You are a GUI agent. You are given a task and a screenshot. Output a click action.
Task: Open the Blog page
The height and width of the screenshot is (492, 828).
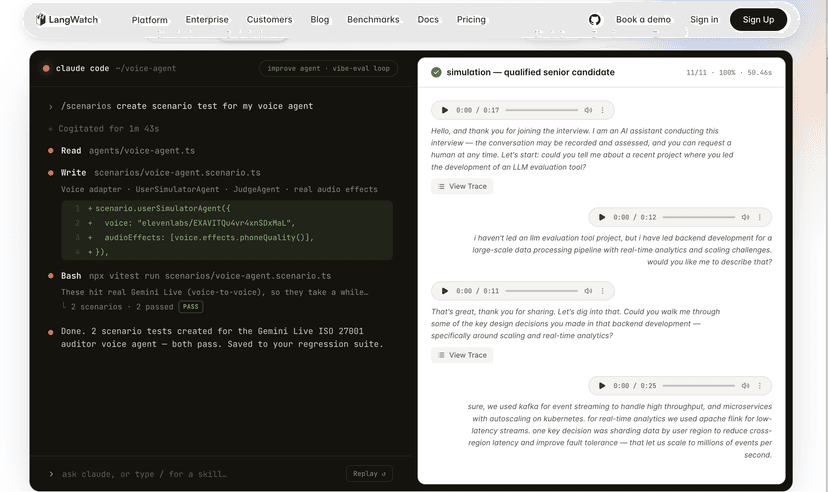click(319, 20)
